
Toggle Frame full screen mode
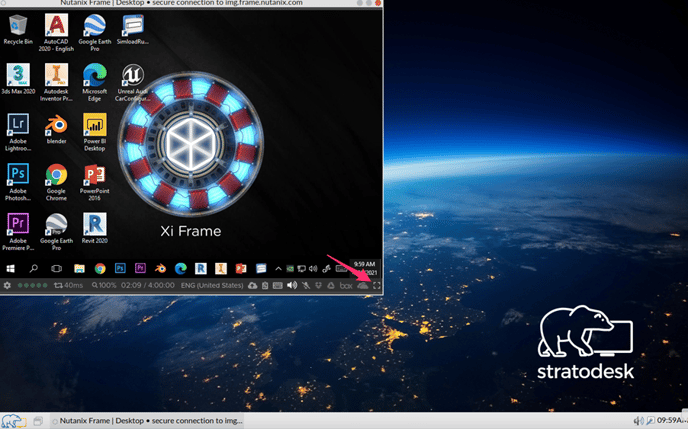(x=376, y=286)
